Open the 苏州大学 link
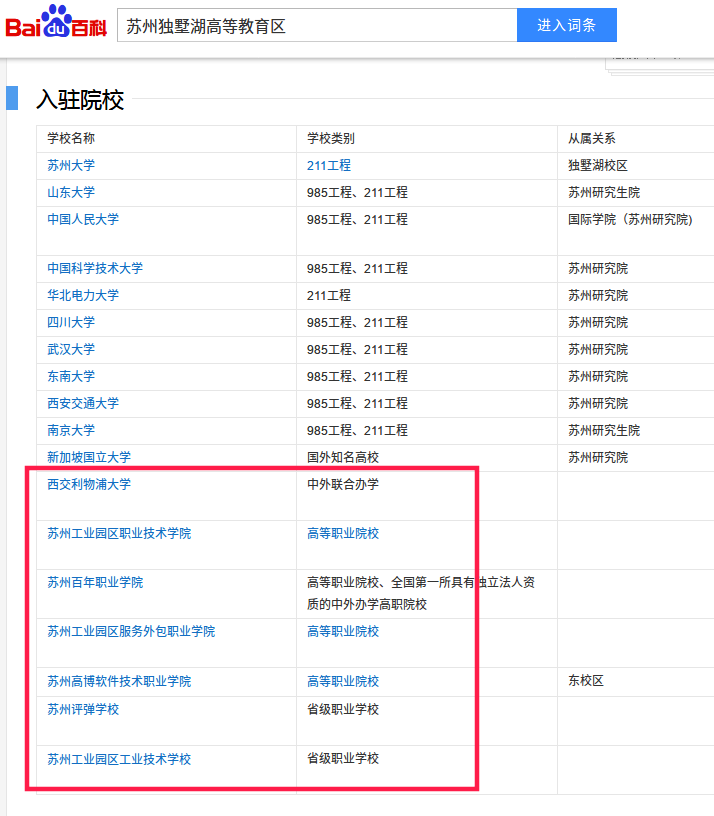 tap(71, 165)
